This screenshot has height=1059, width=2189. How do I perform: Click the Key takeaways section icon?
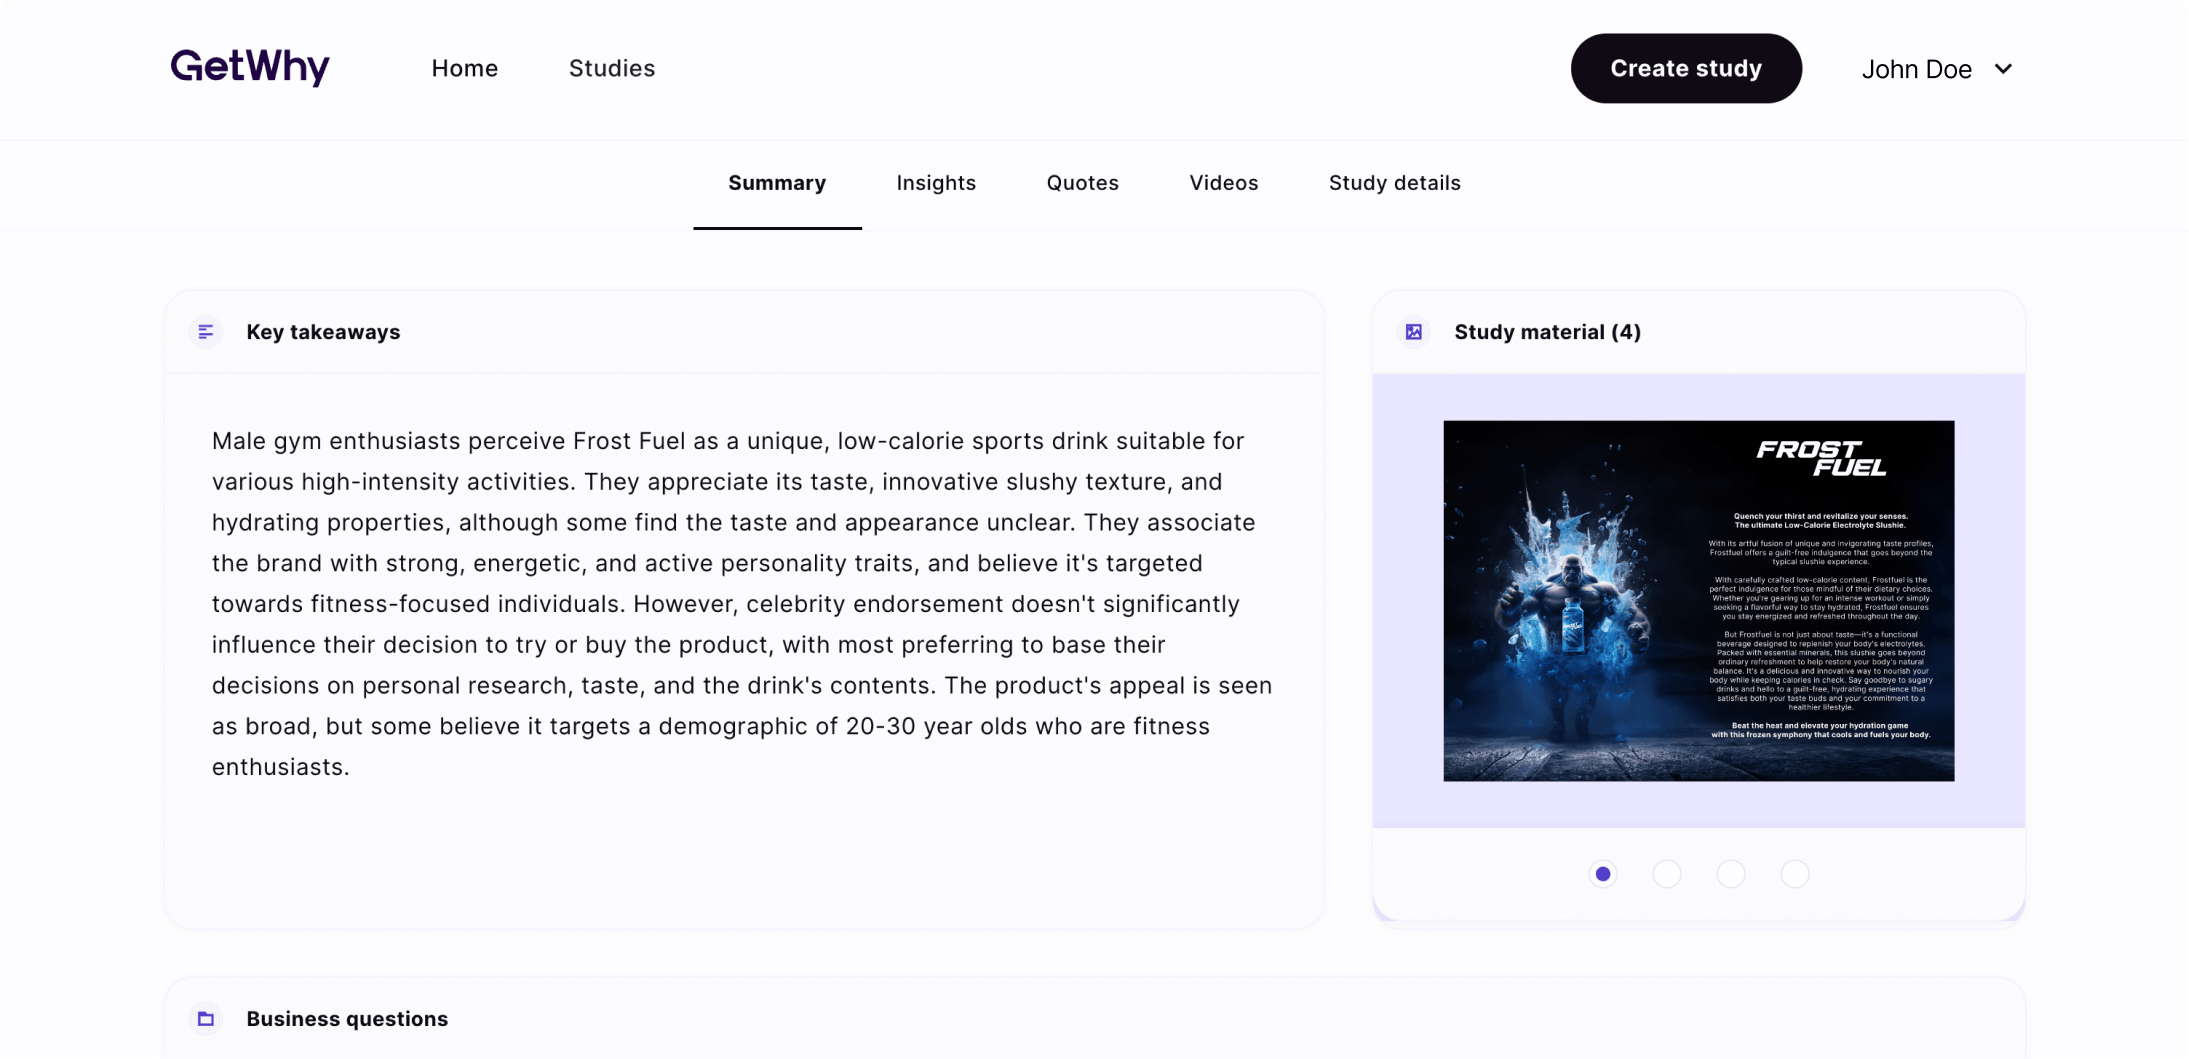click(206, 332)
